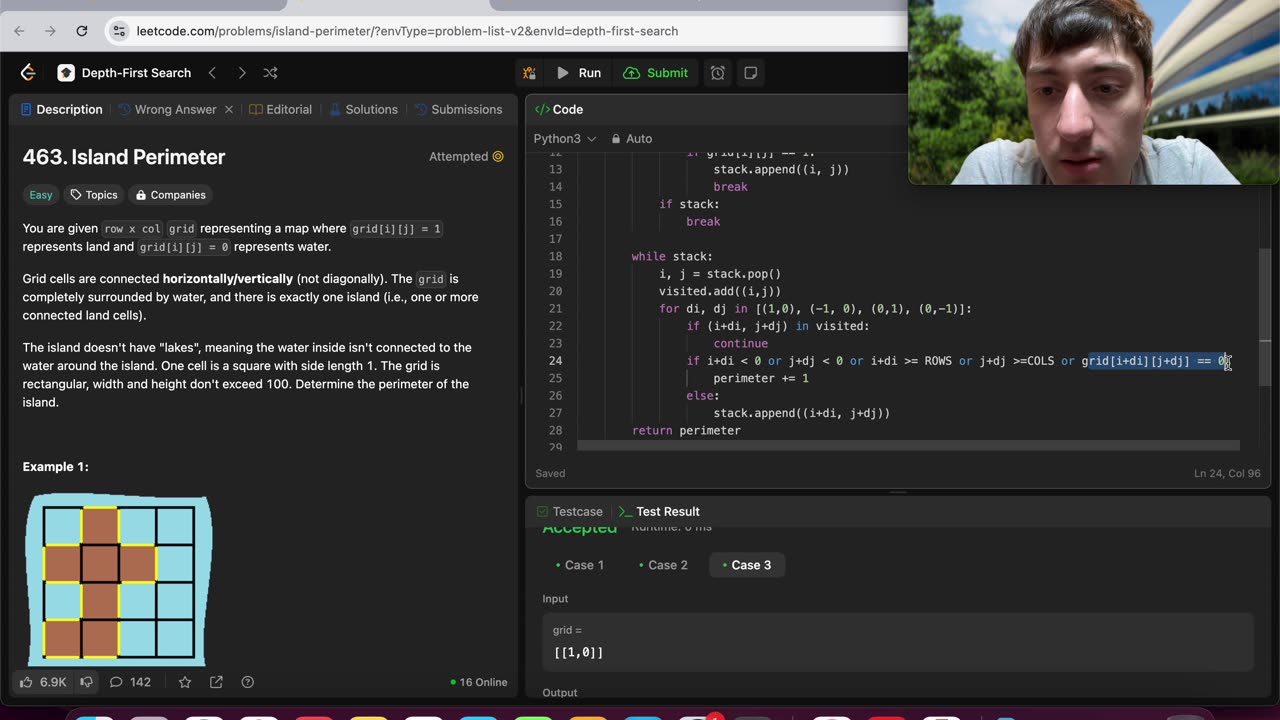Screen dimensions: 1280x720
Task: Select the Code panel tab
Action: pos(559,109)
